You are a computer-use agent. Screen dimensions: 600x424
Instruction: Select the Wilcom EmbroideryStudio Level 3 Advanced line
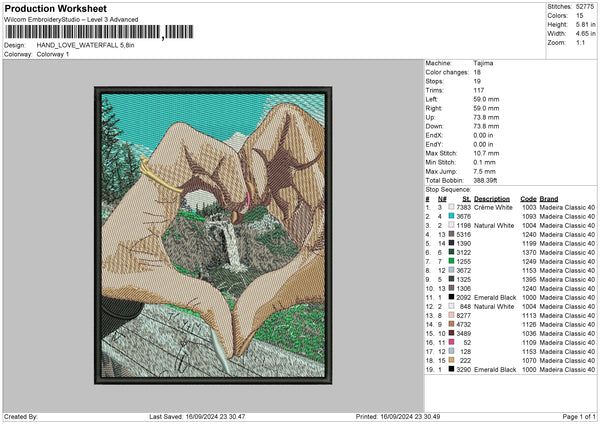click(71, 20)
